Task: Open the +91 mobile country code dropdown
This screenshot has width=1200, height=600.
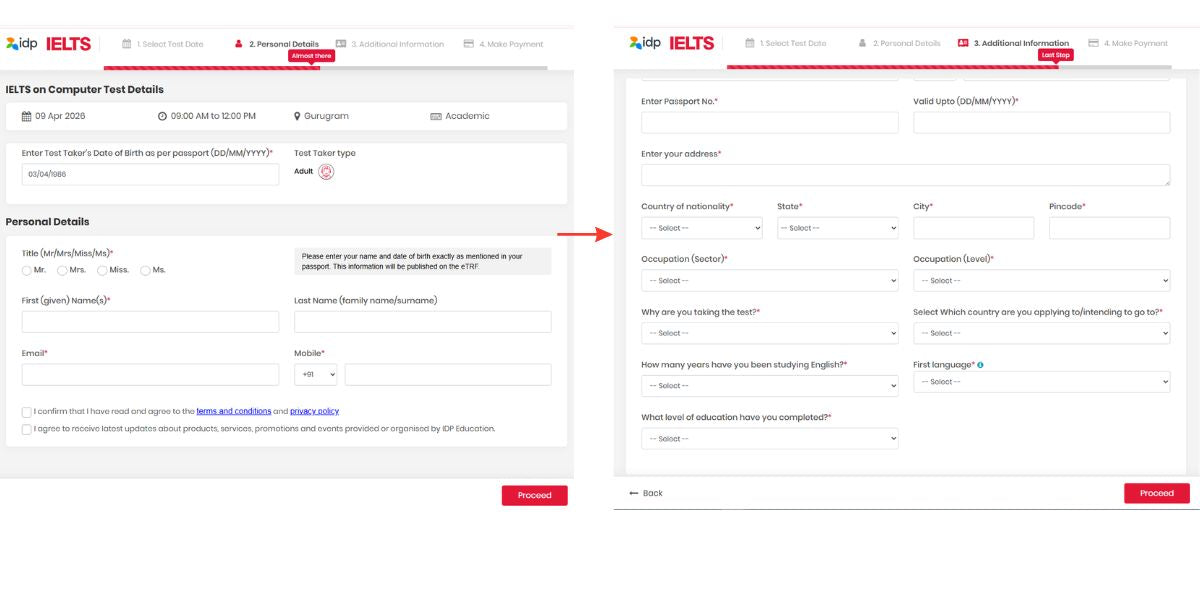Action: (316, 374)
